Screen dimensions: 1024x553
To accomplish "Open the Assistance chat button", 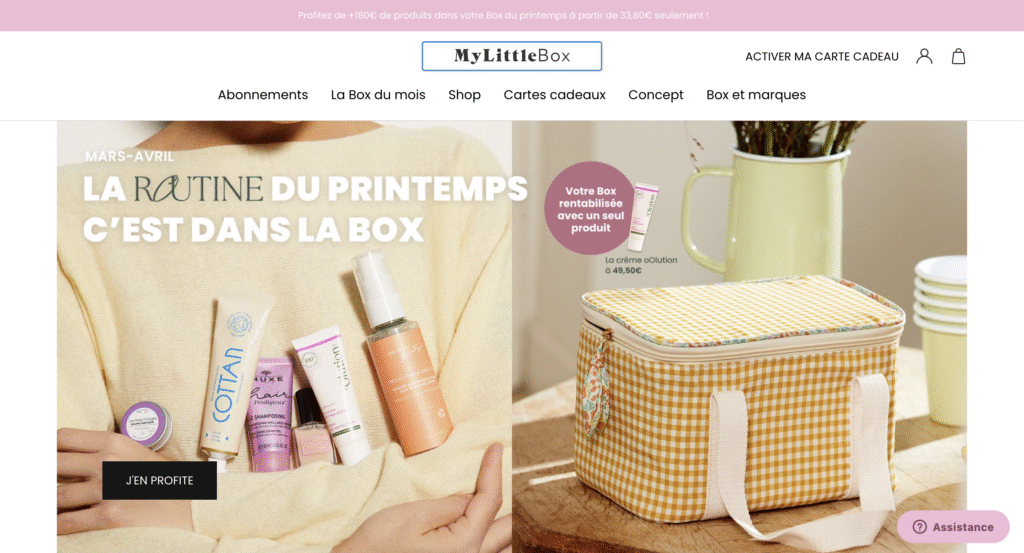I will click(x=953, y=527).
